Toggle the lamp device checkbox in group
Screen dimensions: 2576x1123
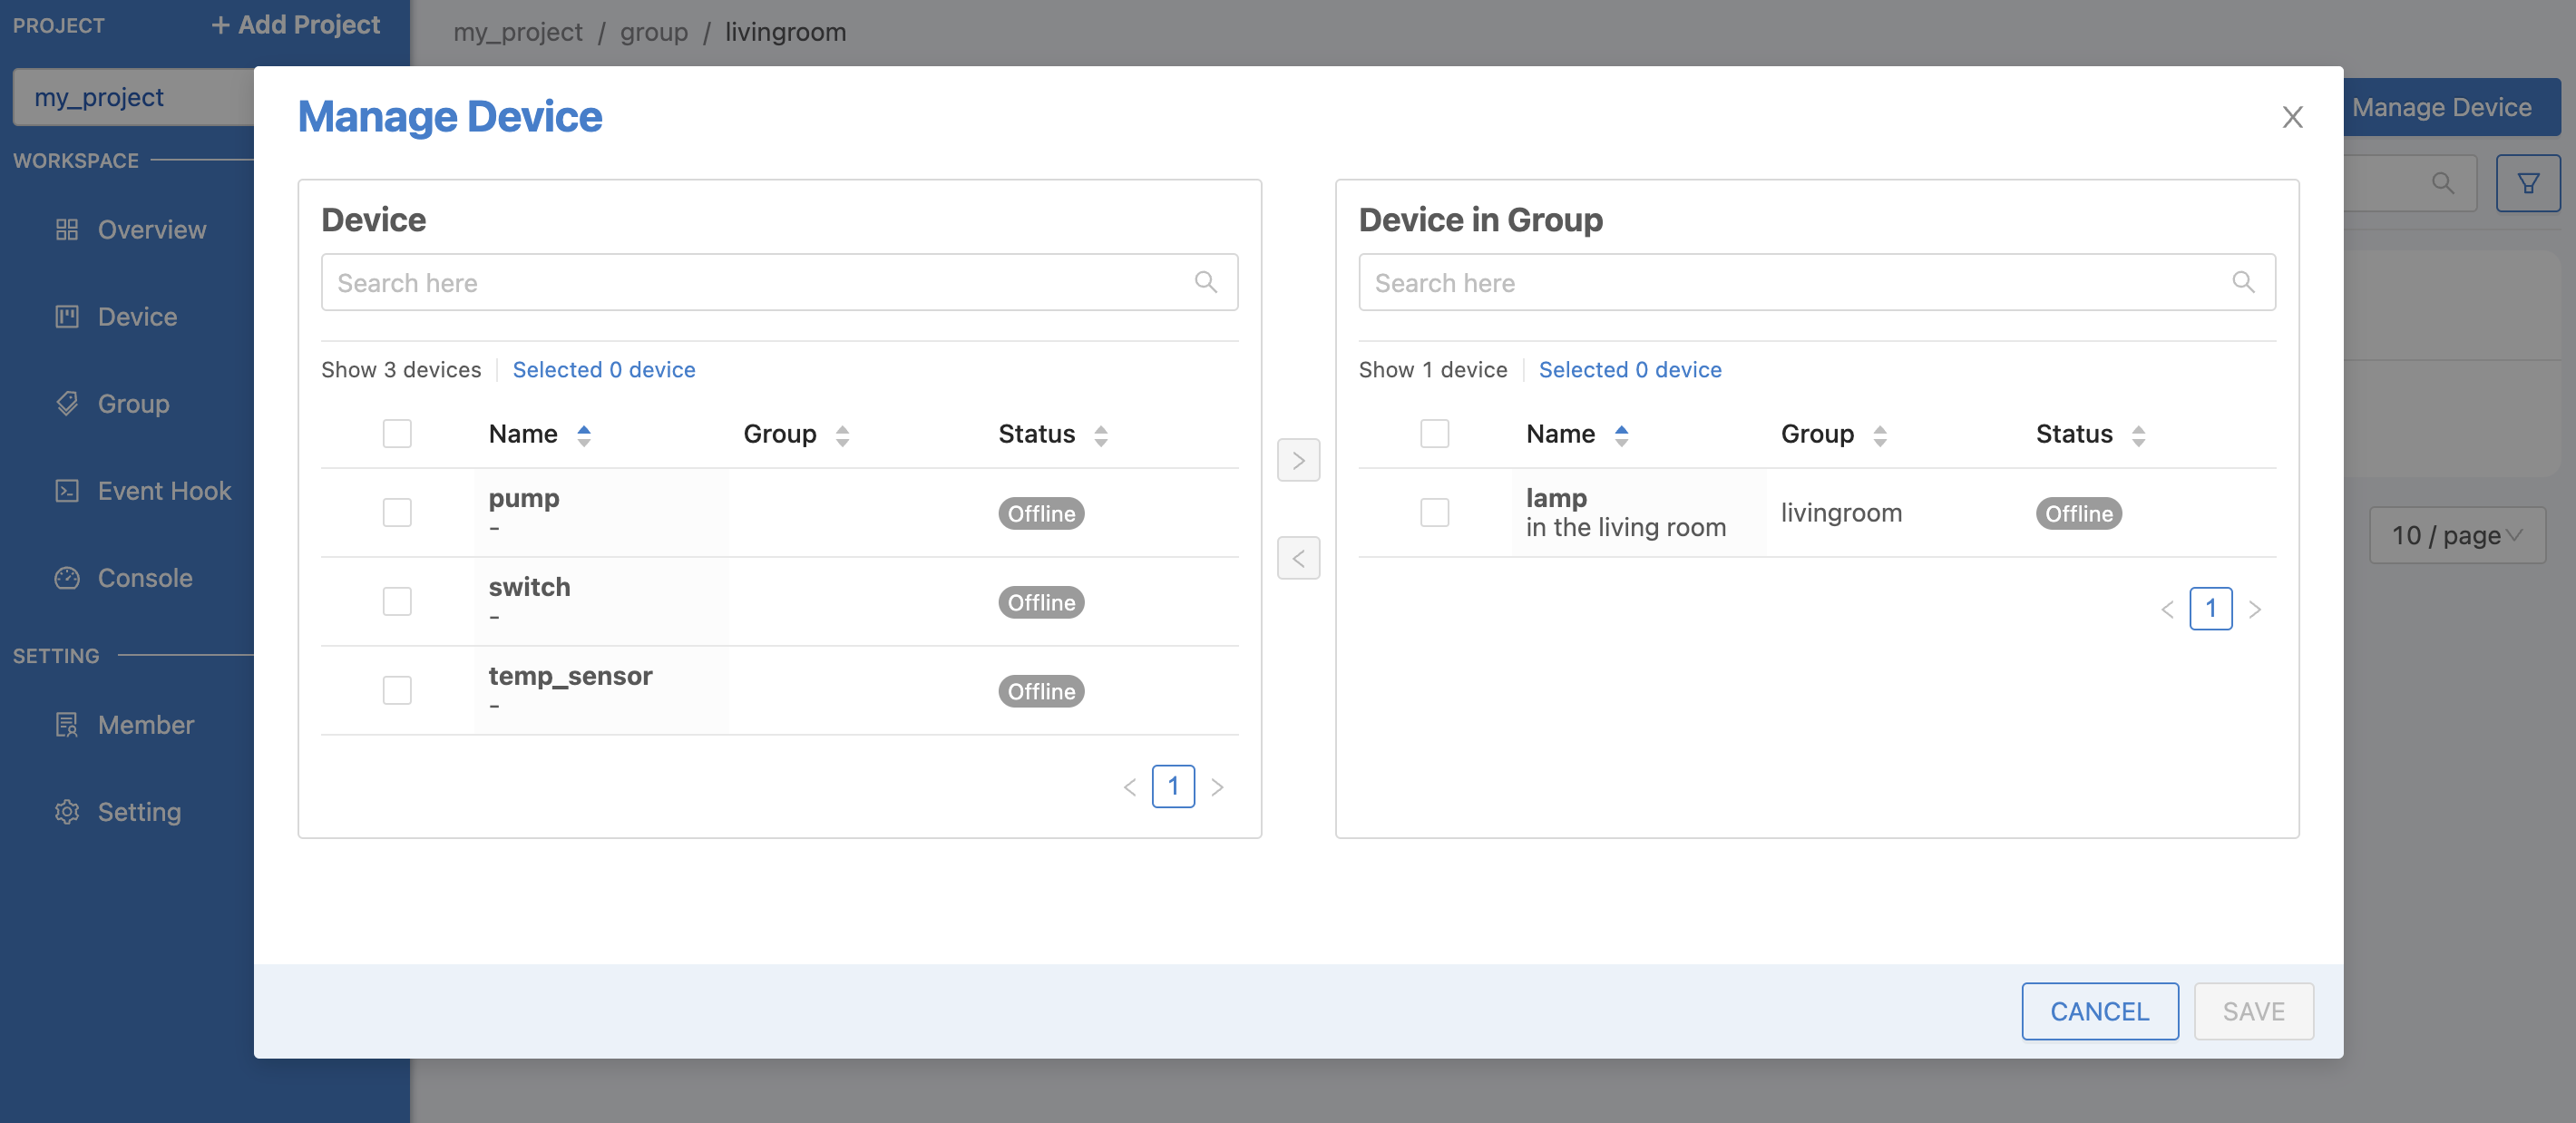[x=1434, y=513]
